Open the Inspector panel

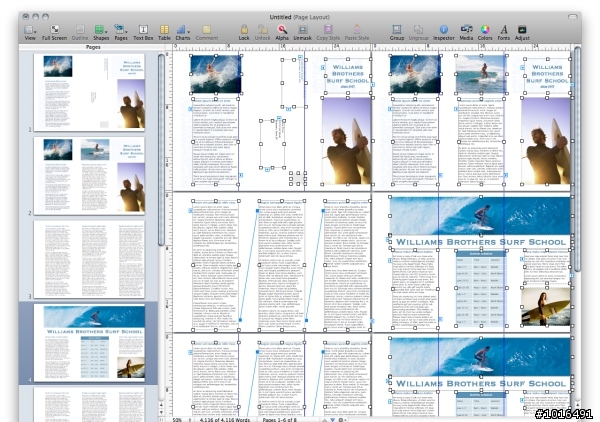coord(443,32)
